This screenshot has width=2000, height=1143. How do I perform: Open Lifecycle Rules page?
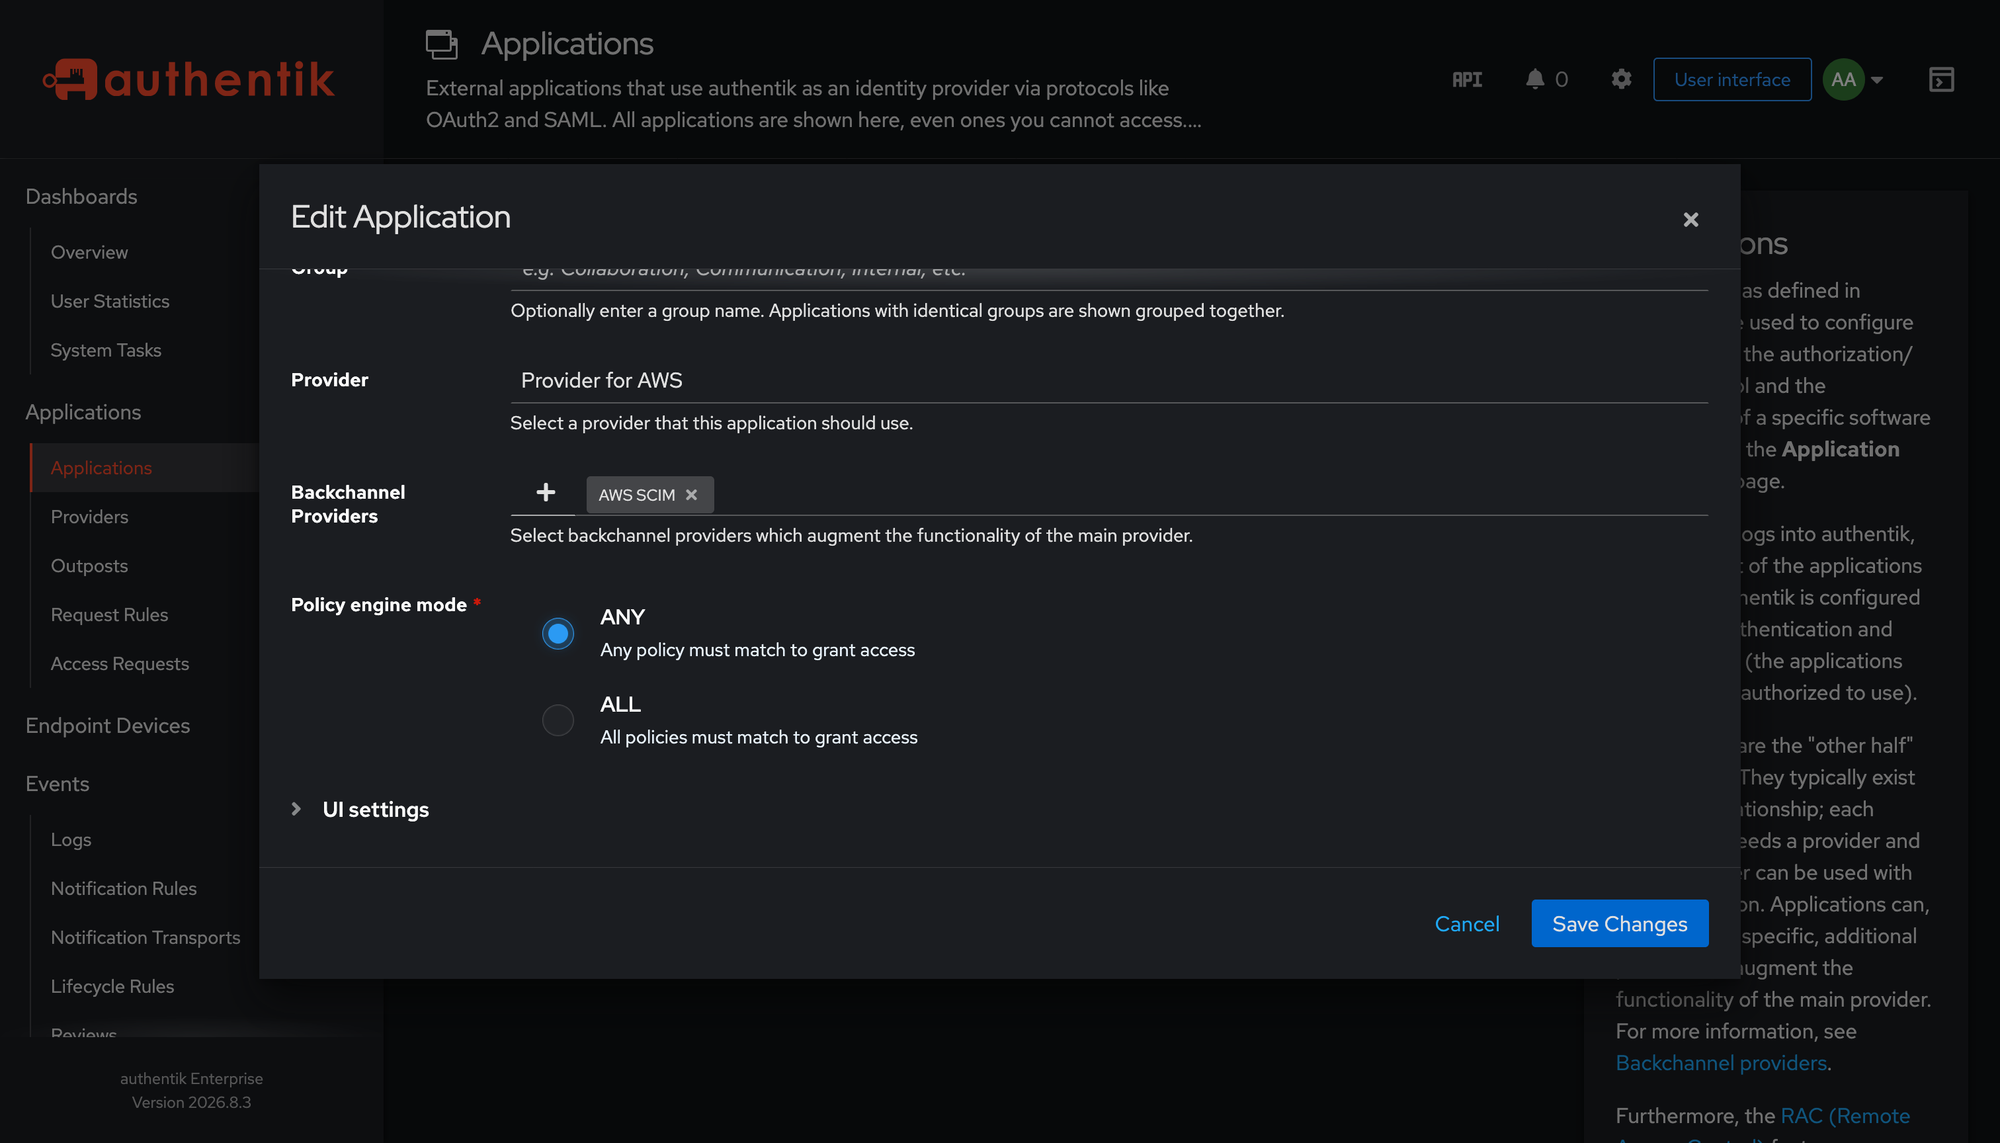[x=112, y=987]
